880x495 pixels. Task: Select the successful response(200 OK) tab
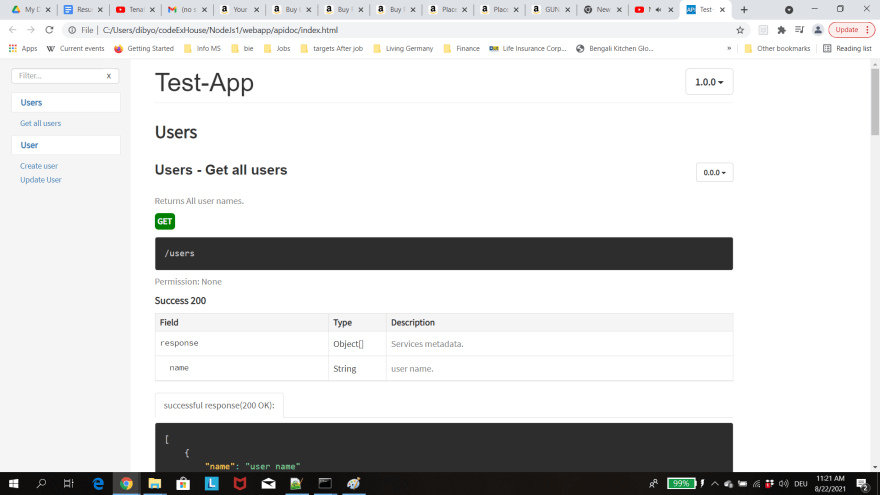[219, 405]
